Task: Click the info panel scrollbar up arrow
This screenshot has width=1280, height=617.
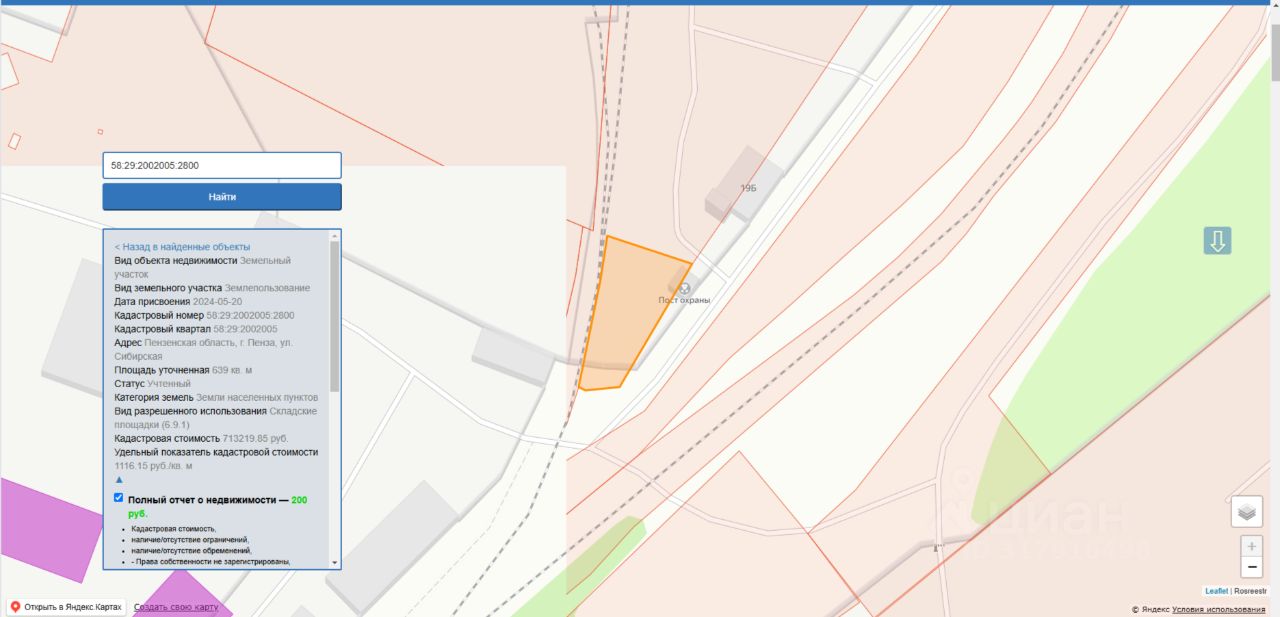Action: tap(335, 236)
